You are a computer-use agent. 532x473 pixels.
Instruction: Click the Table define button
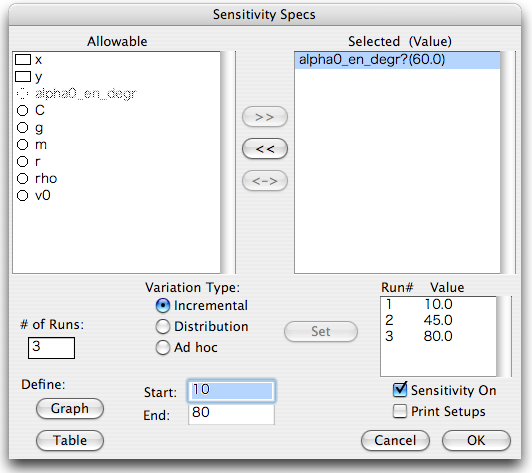coord(70,440)
